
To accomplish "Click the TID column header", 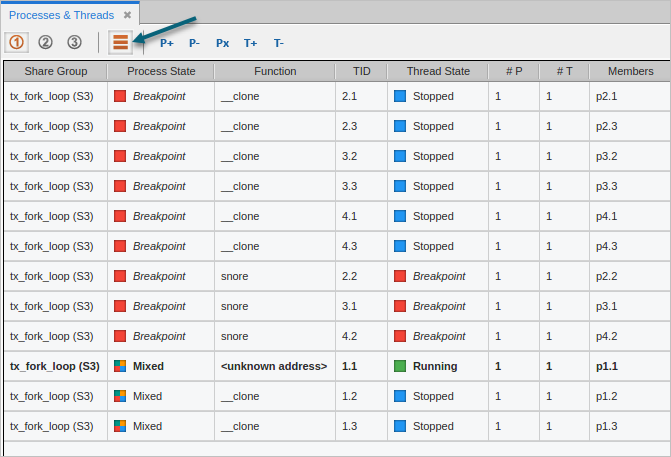I will coord(361,71).
